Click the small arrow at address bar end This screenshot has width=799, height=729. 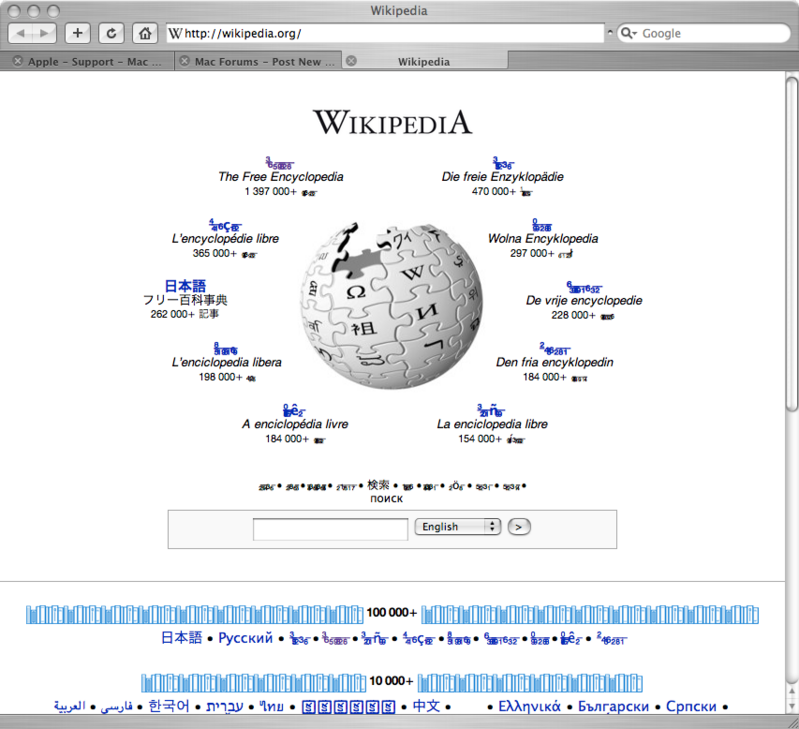click(x=610, y=32)
